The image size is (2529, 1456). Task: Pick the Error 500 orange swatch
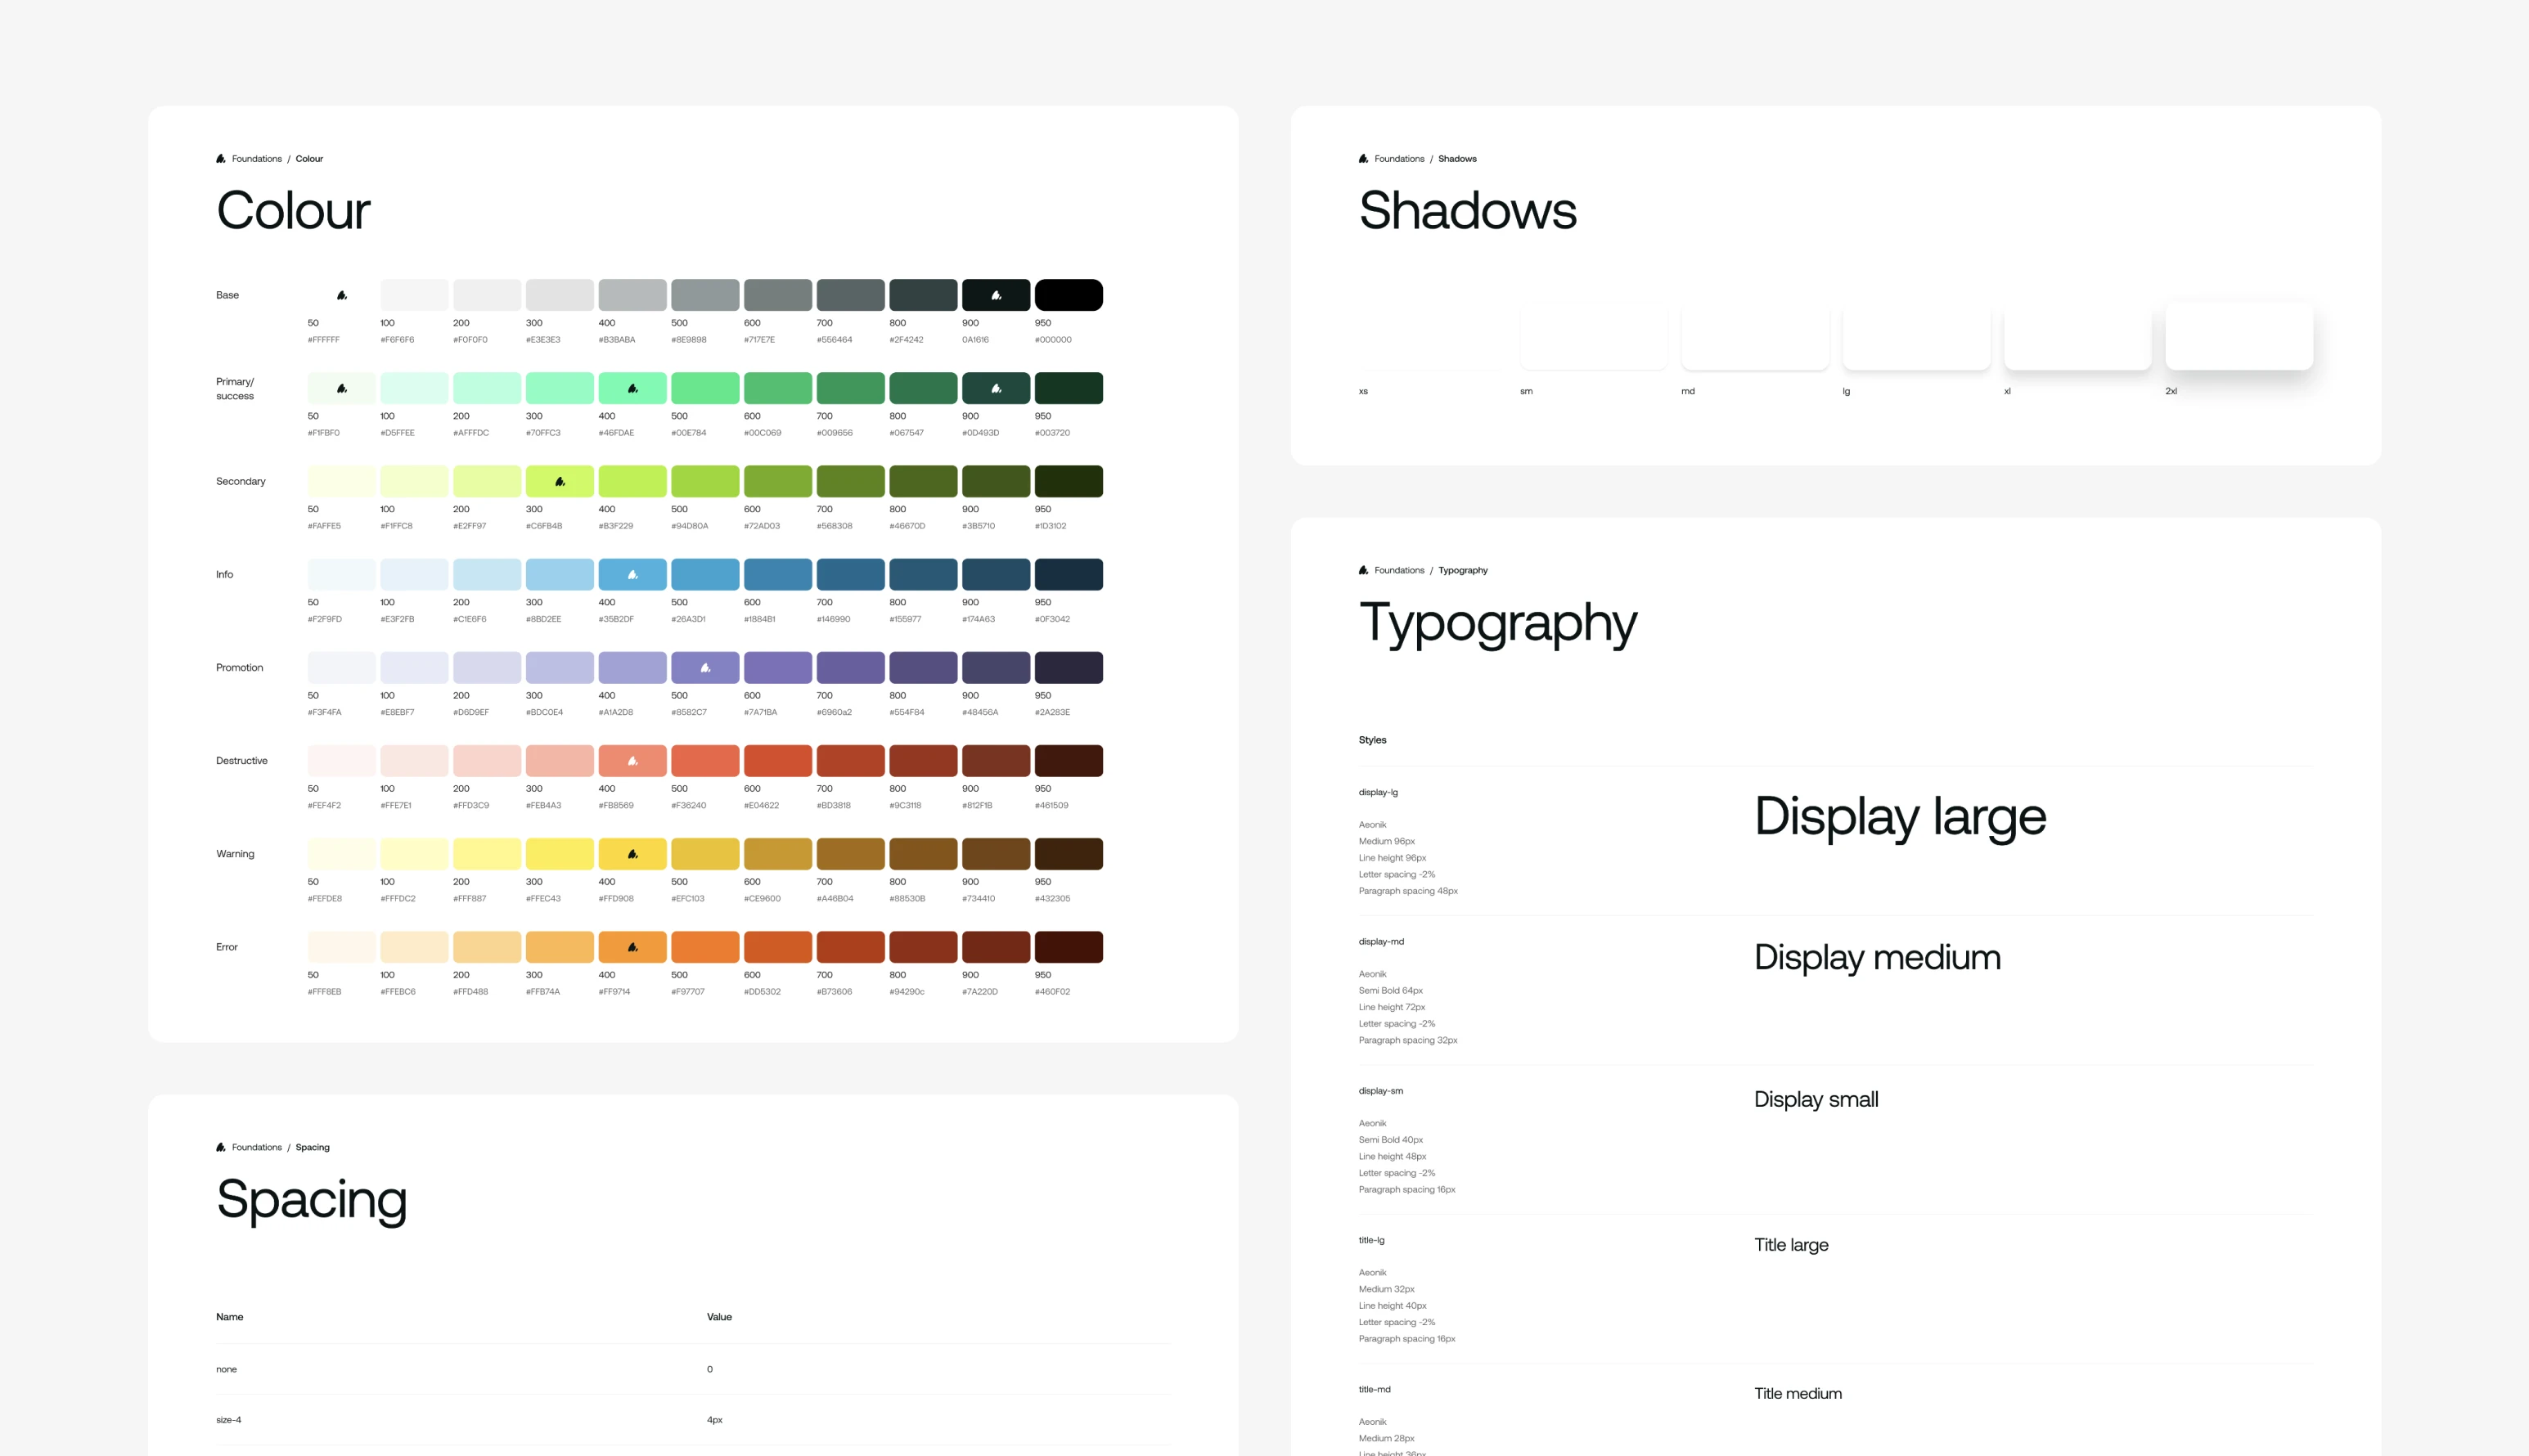705,947
